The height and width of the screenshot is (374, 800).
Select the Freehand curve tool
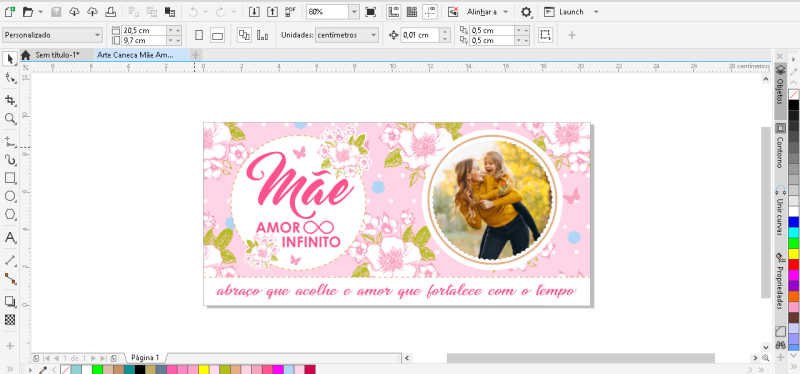[10, 141]
